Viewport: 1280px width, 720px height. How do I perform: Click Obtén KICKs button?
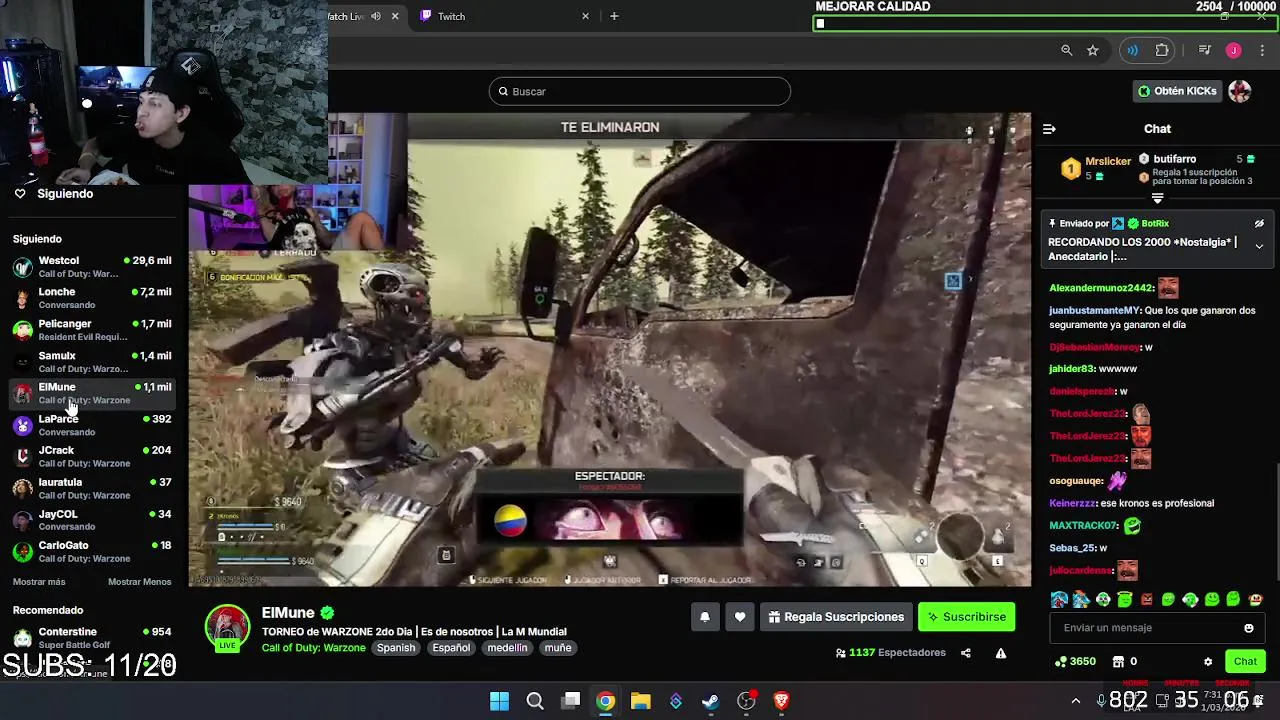1177,91
